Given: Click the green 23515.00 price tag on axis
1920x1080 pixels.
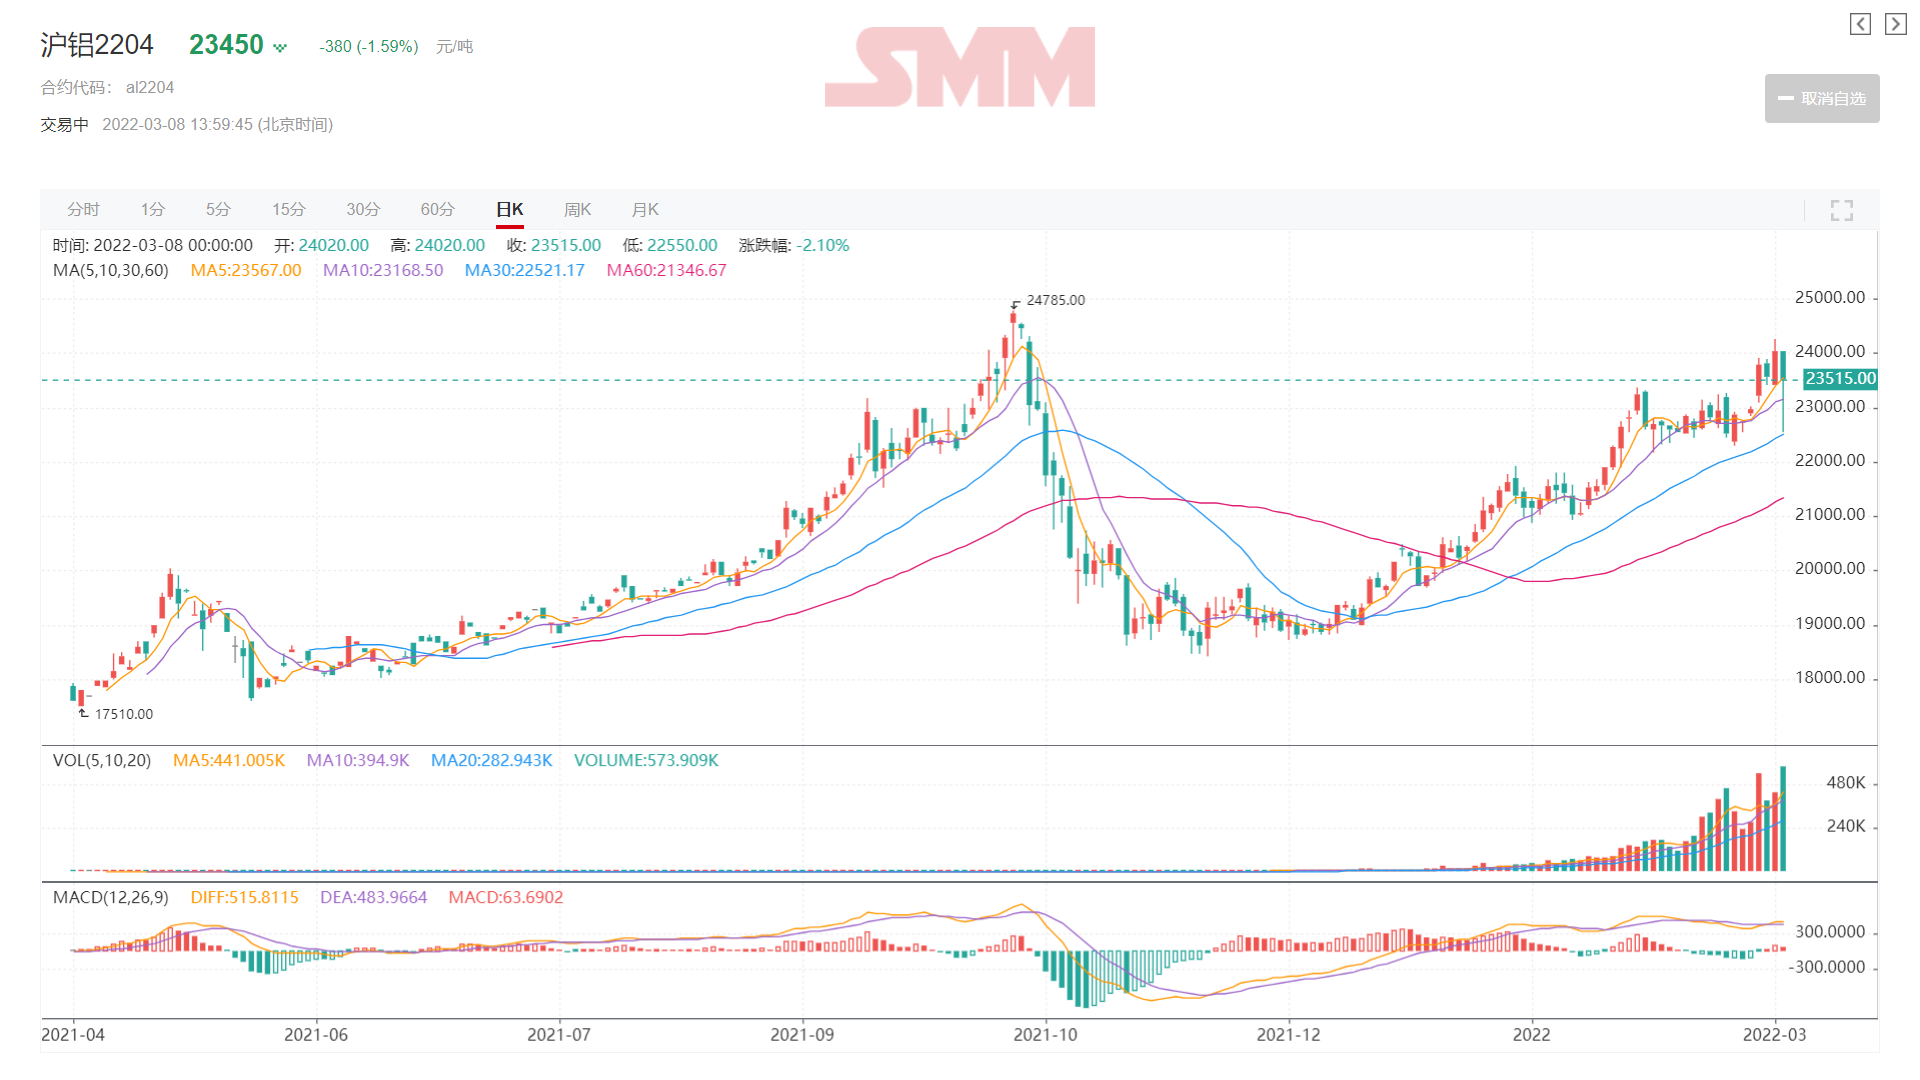Looking at the screenshot, I should click(x=1840, y=379).
